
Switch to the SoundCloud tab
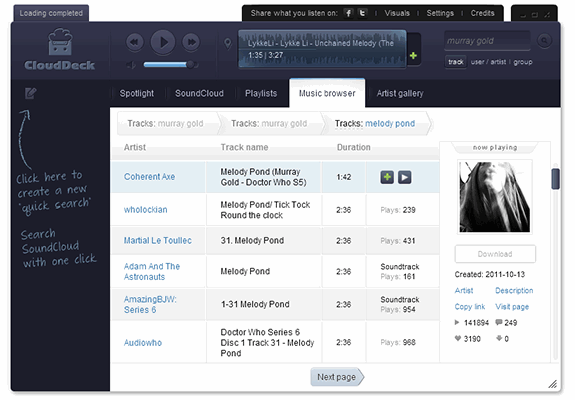pyautogui.click(x=199, y=93)
